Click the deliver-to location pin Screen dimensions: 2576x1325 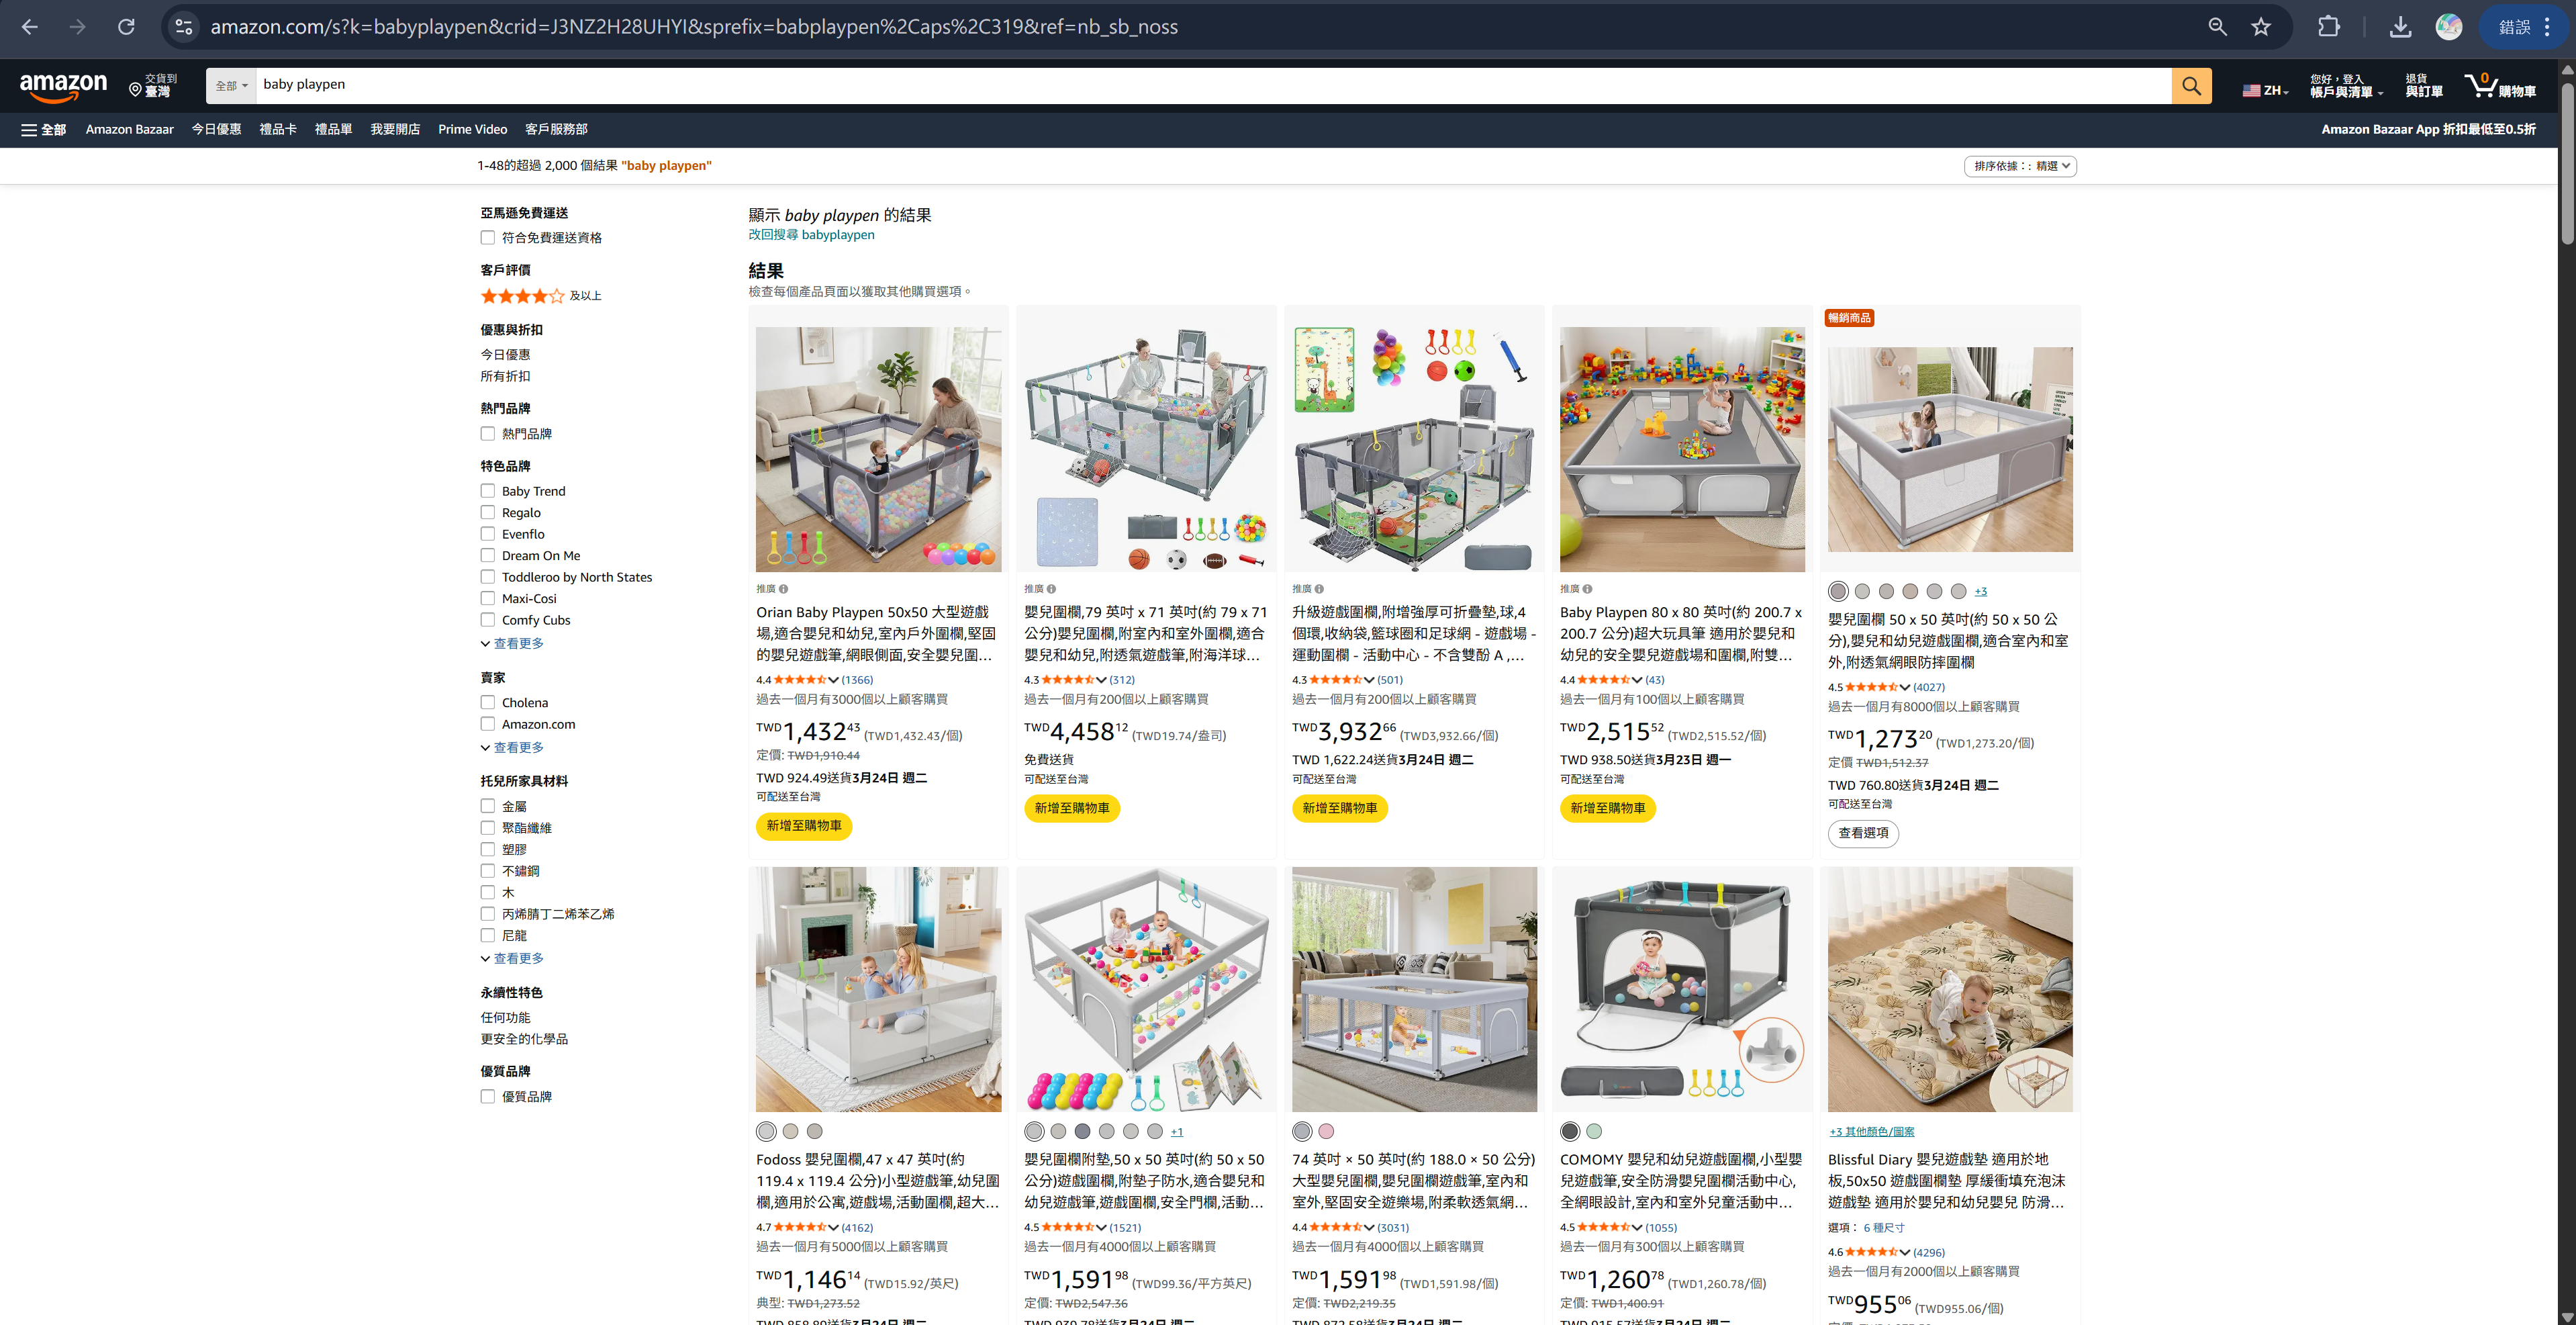tap(153, 86)
